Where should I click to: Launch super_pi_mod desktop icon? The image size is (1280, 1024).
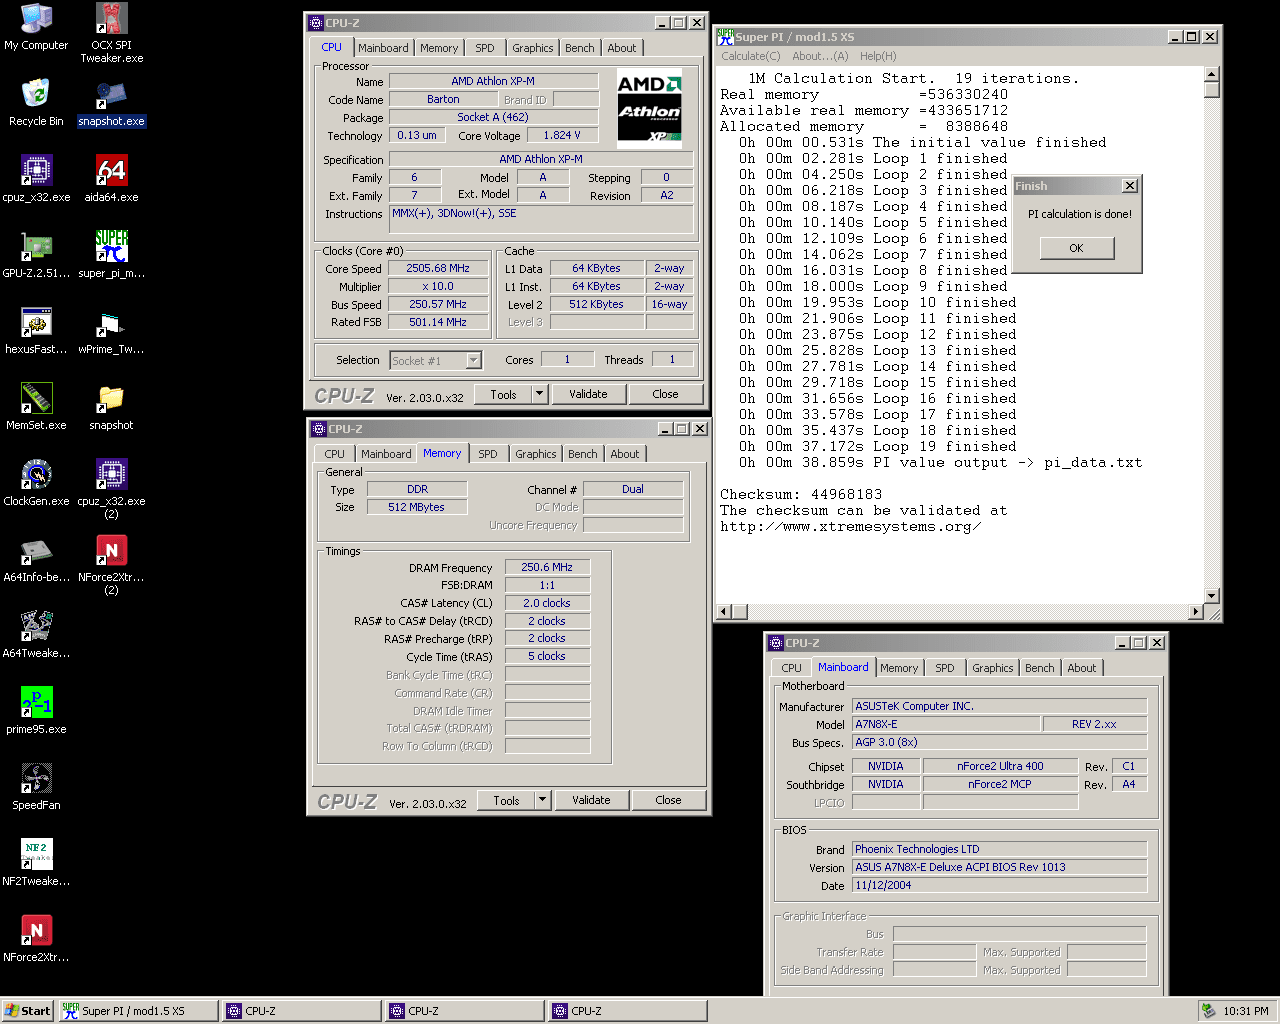111,255
